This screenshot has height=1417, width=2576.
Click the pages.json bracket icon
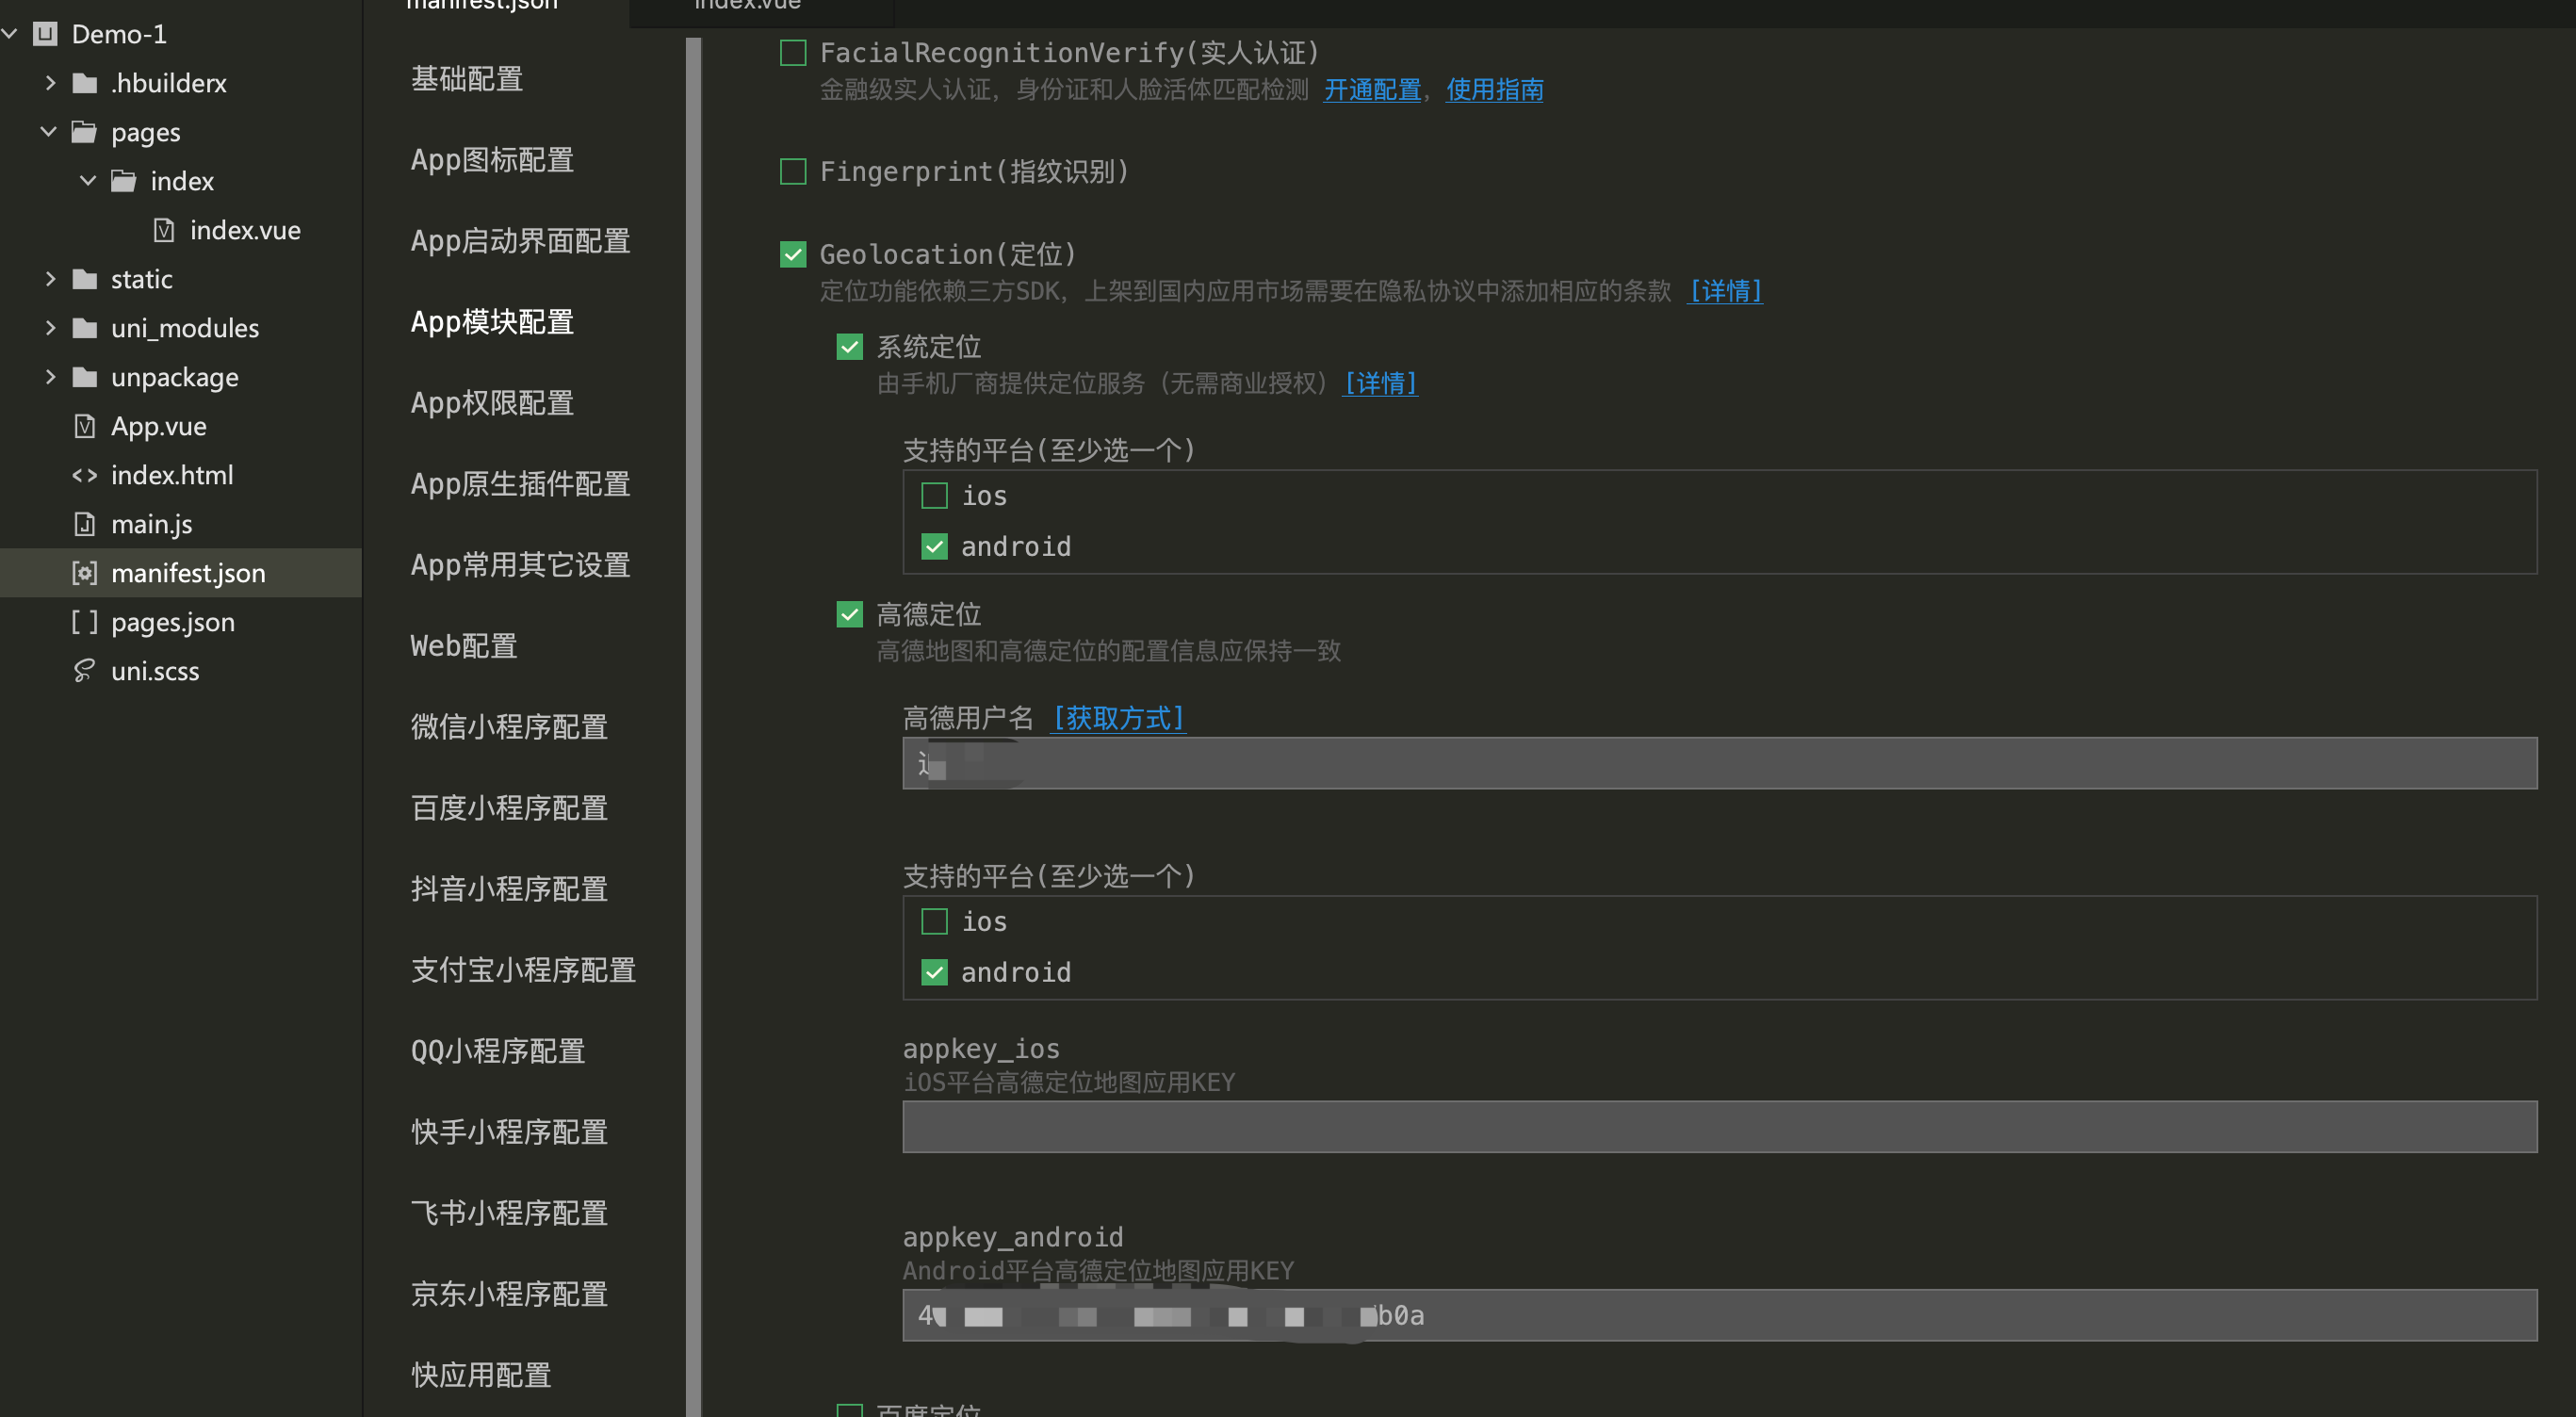[x=85, y=622]
